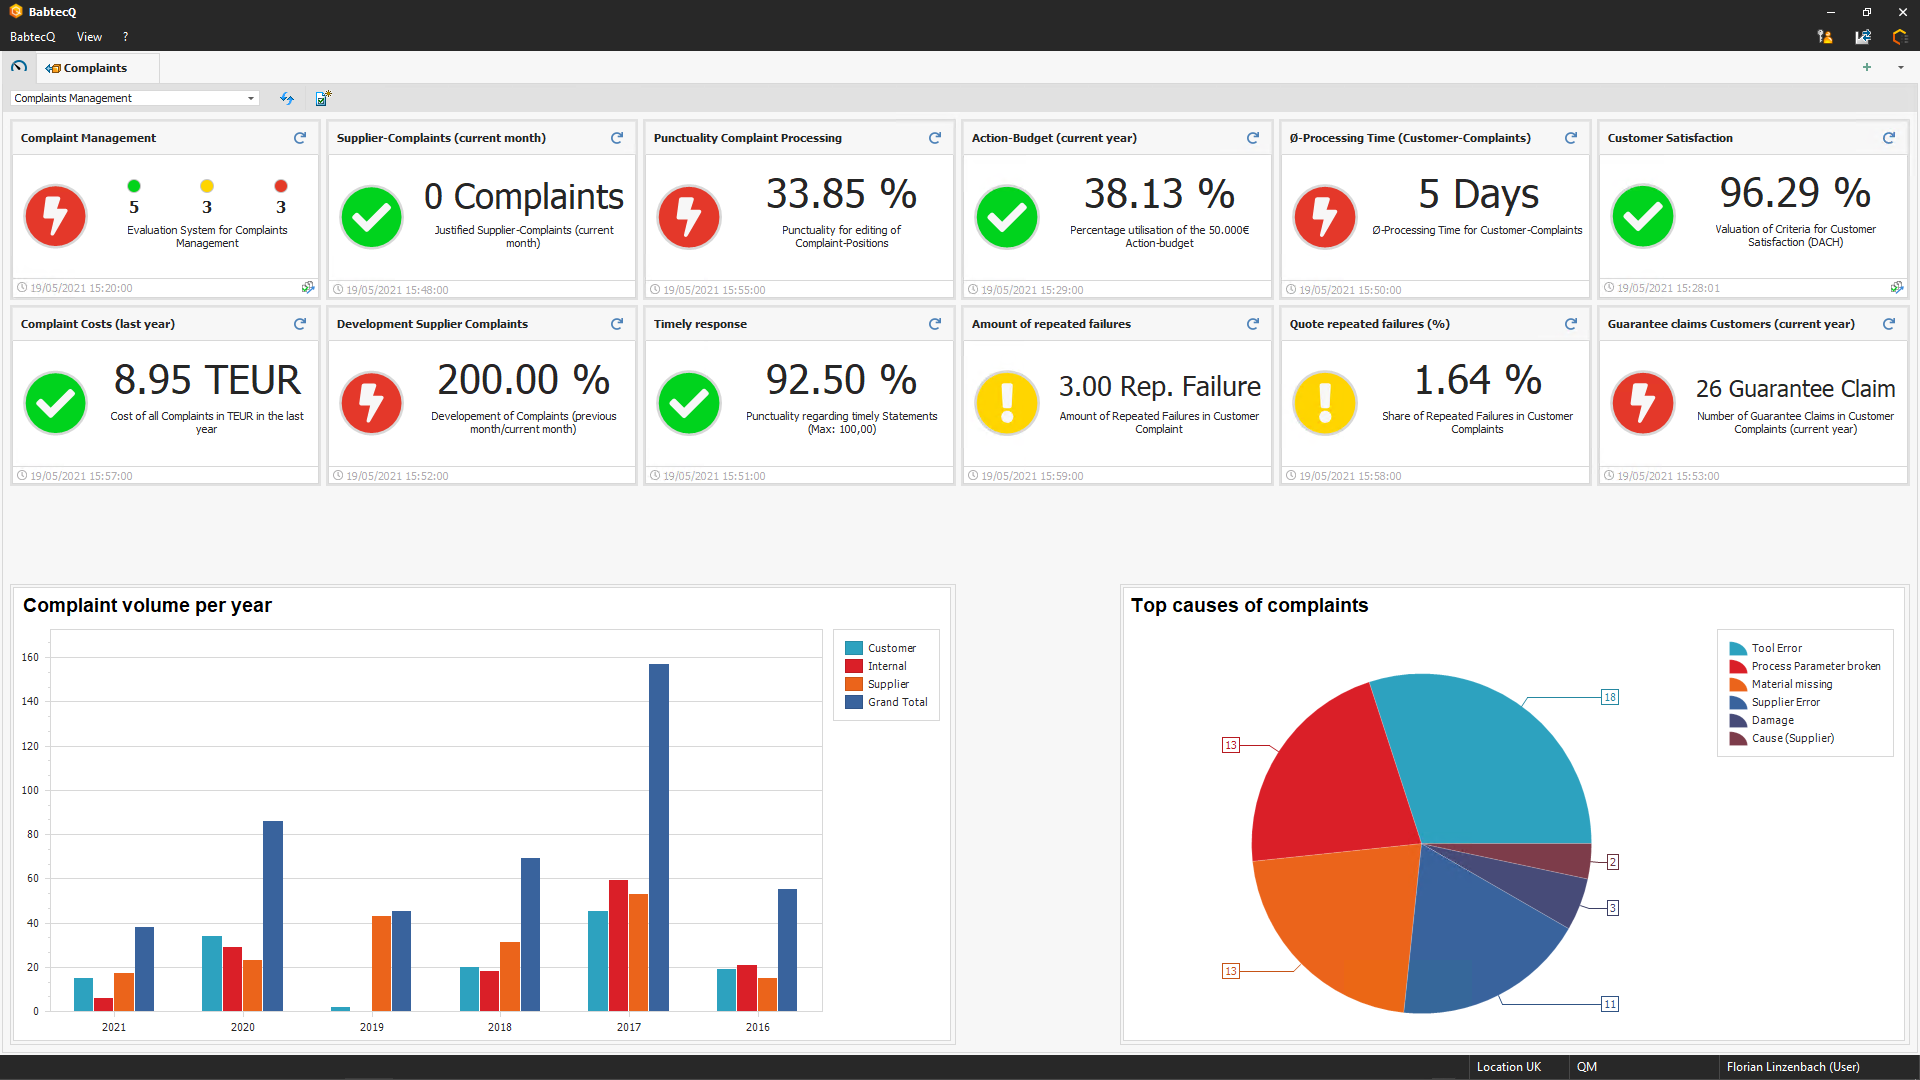Click the 2017 Grand Total bar
The image size is (1920, 1080).
(x=659, y=837)
